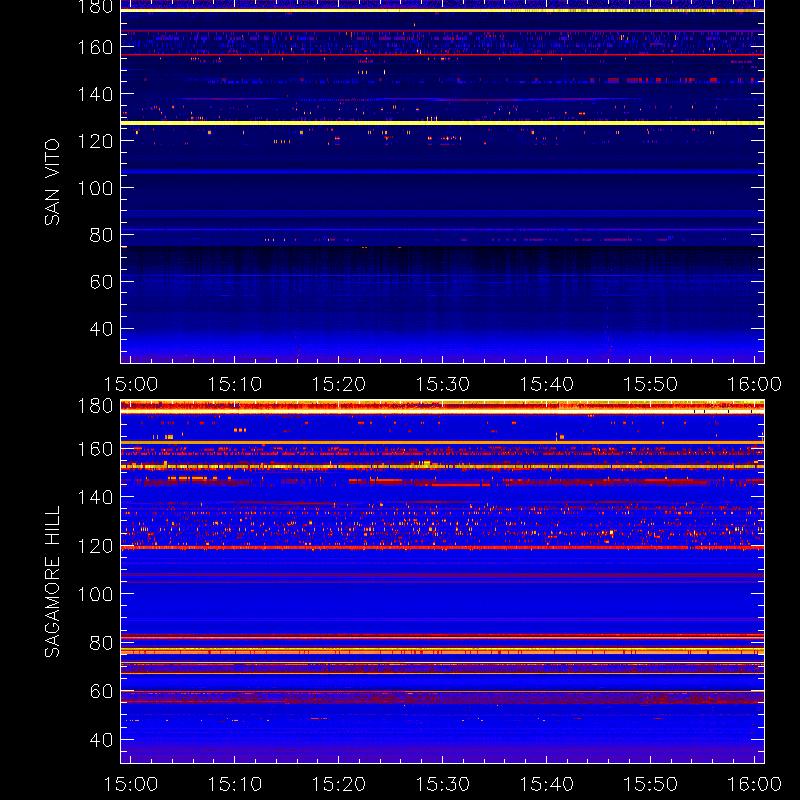Click the SAGAMORE HILL axis title
This screenshot has height=800, width=800.
coord(52,581)
